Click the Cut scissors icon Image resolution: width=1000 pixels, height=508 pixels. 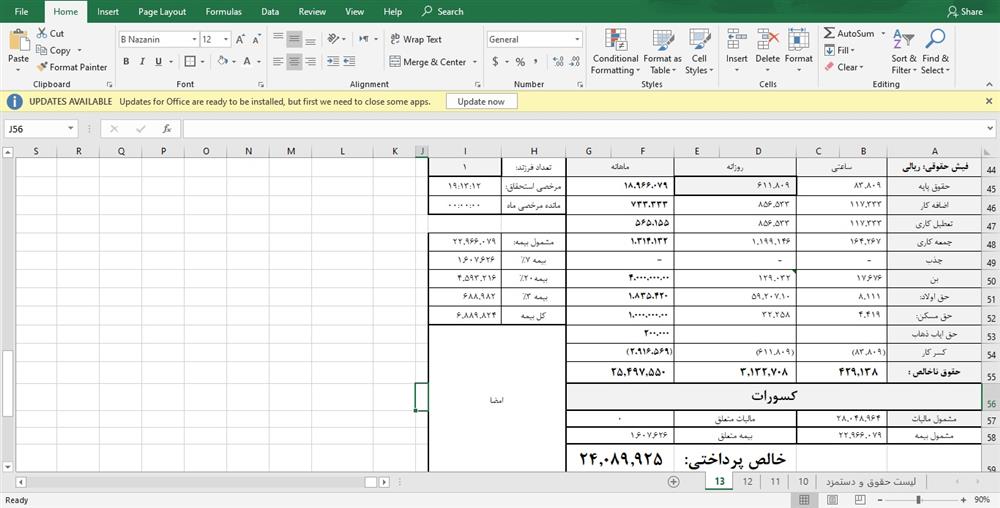[x=42, y=33]
